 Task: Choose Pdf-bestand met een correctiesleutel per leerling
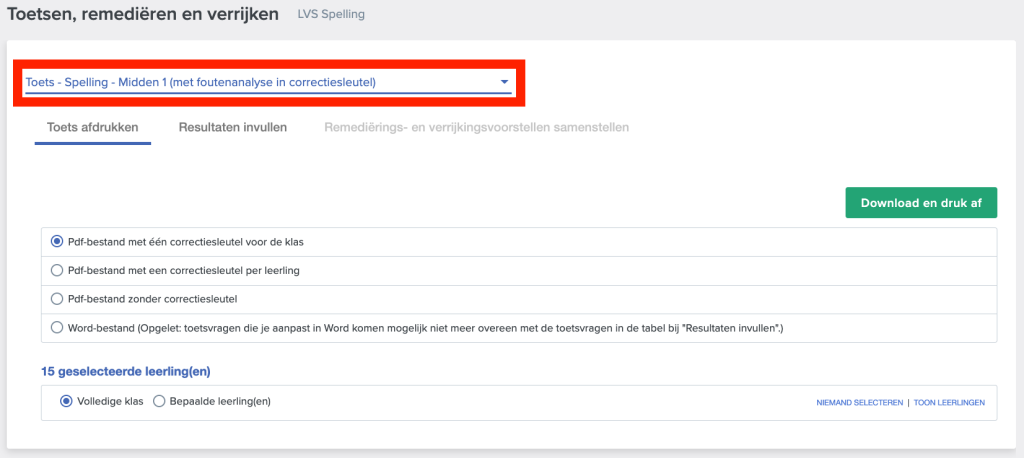pyautogui.click(x=57, y=270)
